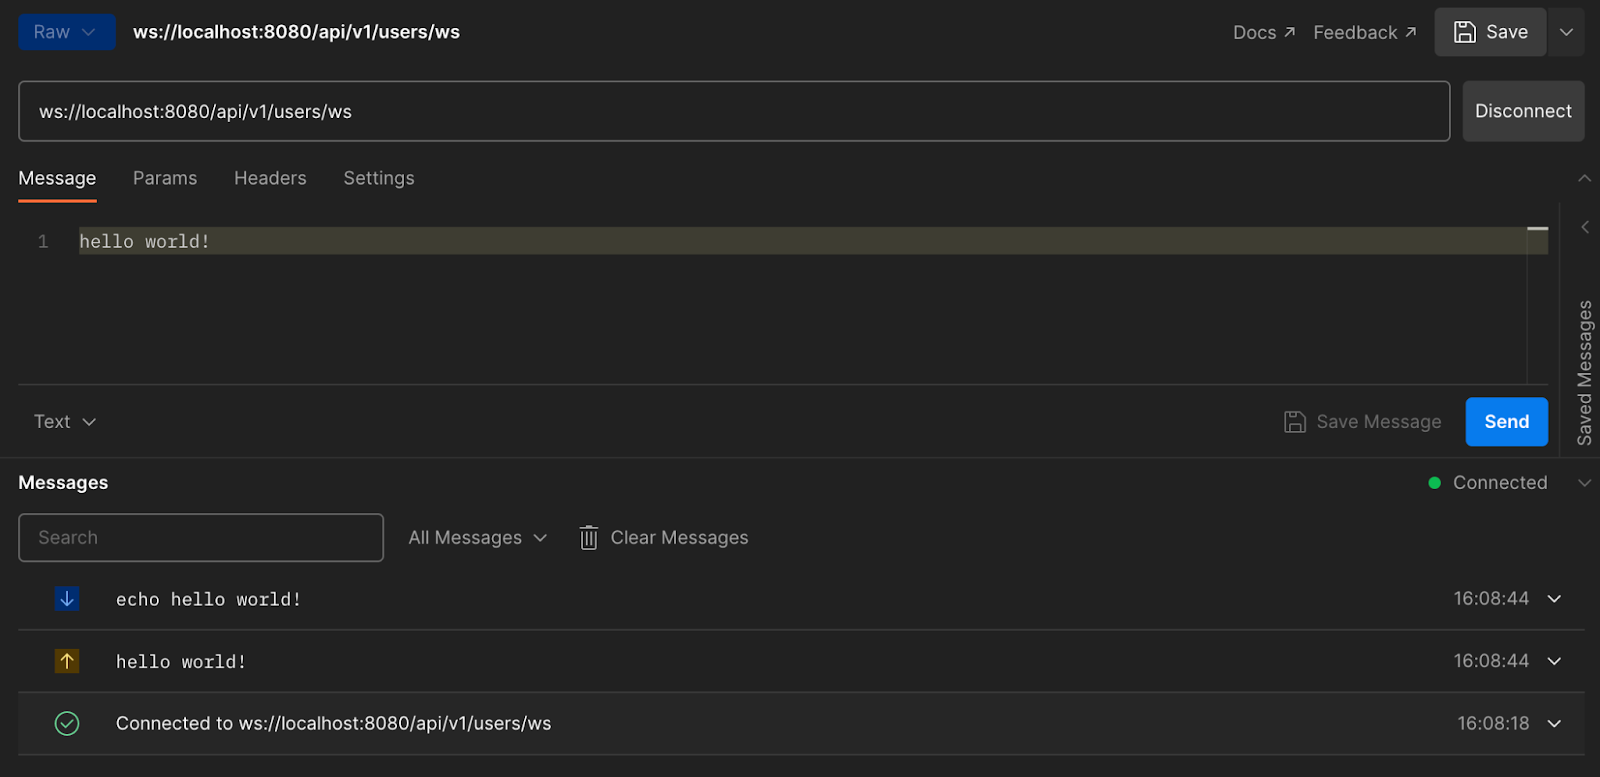Click the Messages section heading

pyautogui.click(x=63, y=483)
